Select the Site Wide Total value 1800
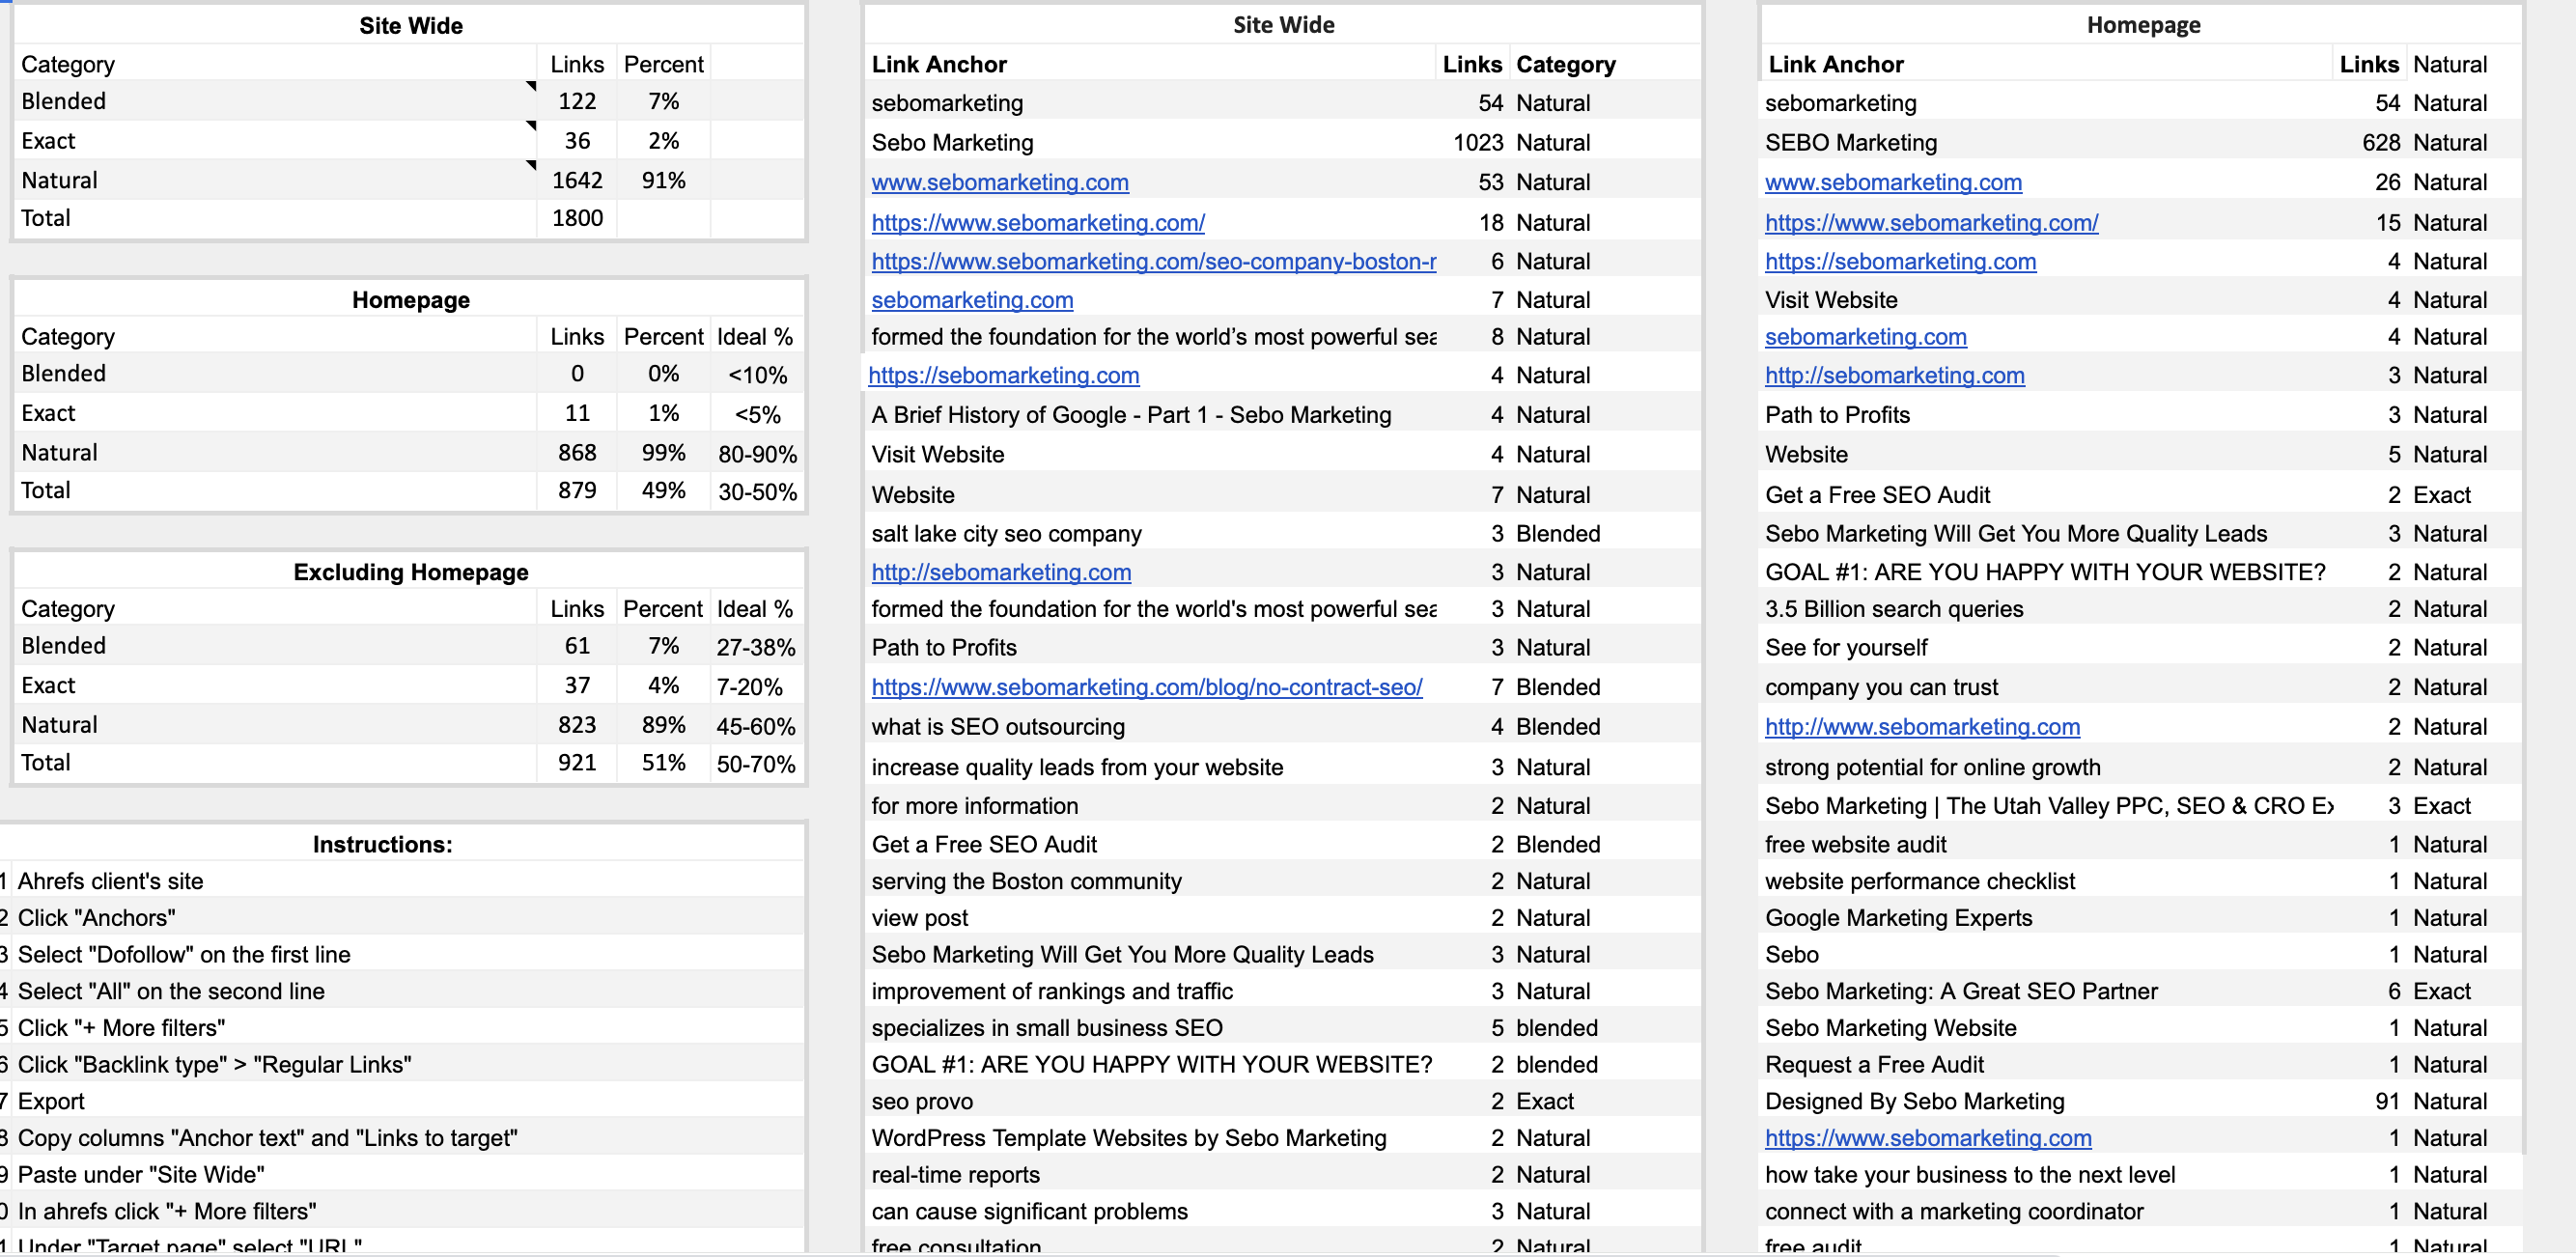 click(577, 218)
